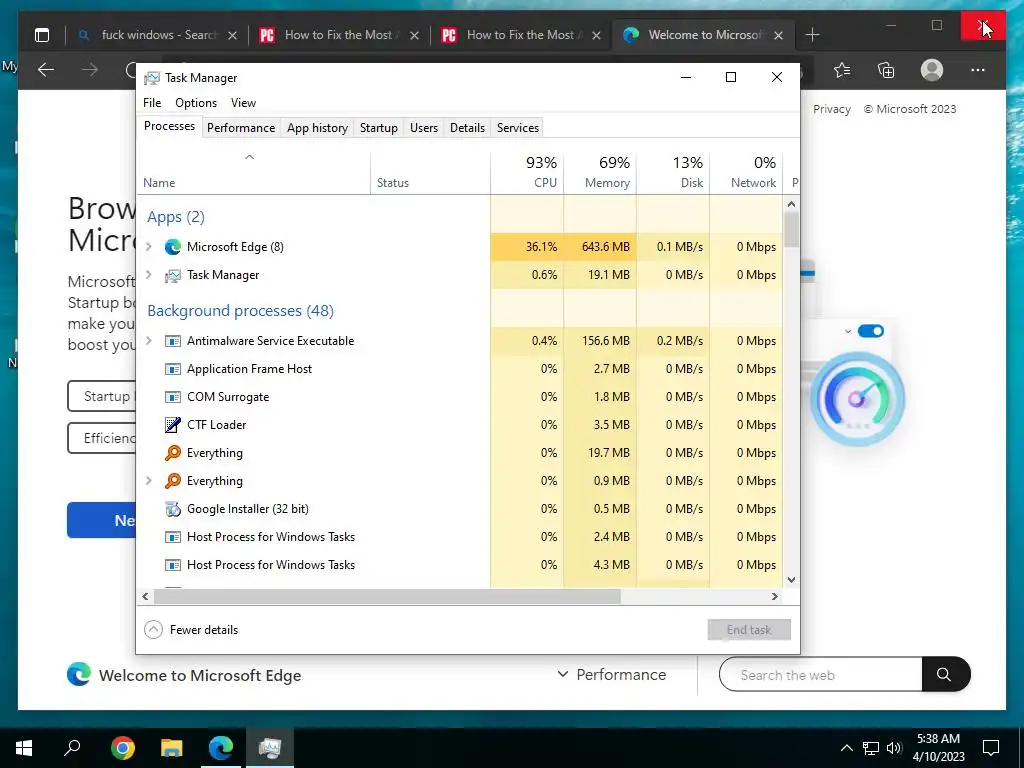Click the scroll right arrow in Task Manager
This screenshot has height=768, width=1024.
pyautogui.click(x=775, y=596)
